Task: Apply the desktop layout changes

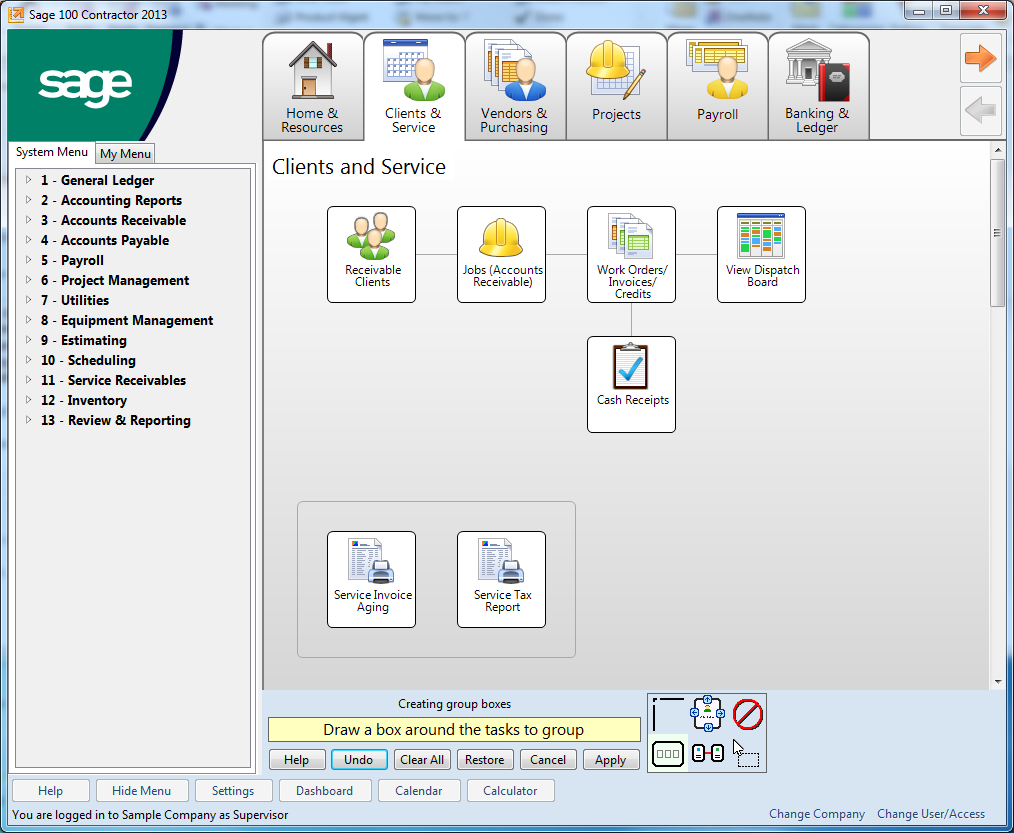Action: coord(610,759)
